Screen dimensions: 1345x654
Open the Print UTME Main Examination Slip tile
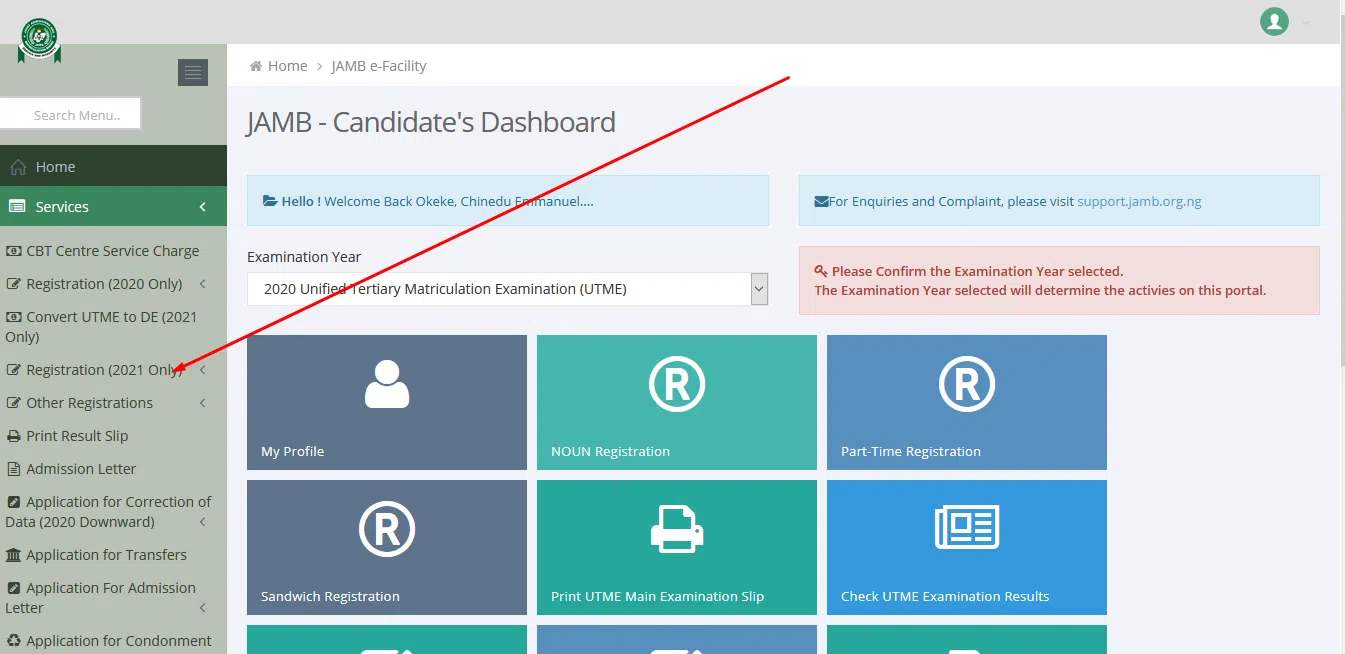coord(677,547)
